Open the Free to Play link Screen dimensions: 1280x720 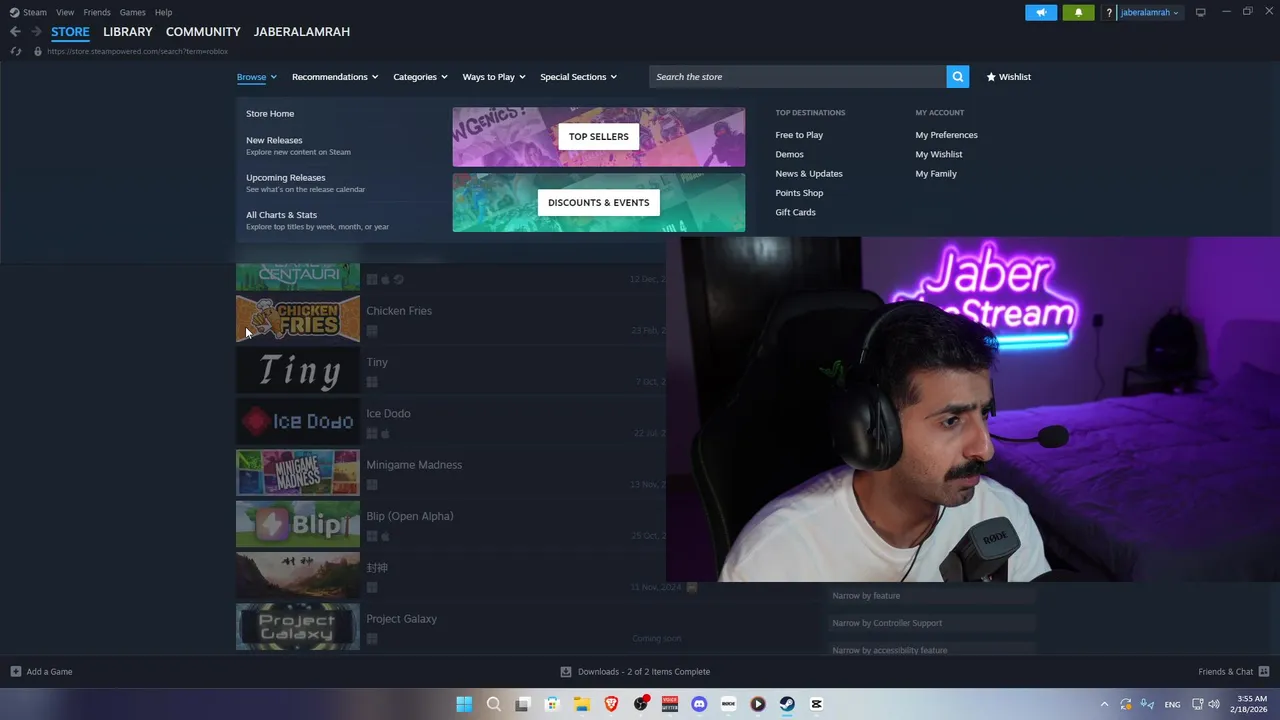(x=799, y=135)
